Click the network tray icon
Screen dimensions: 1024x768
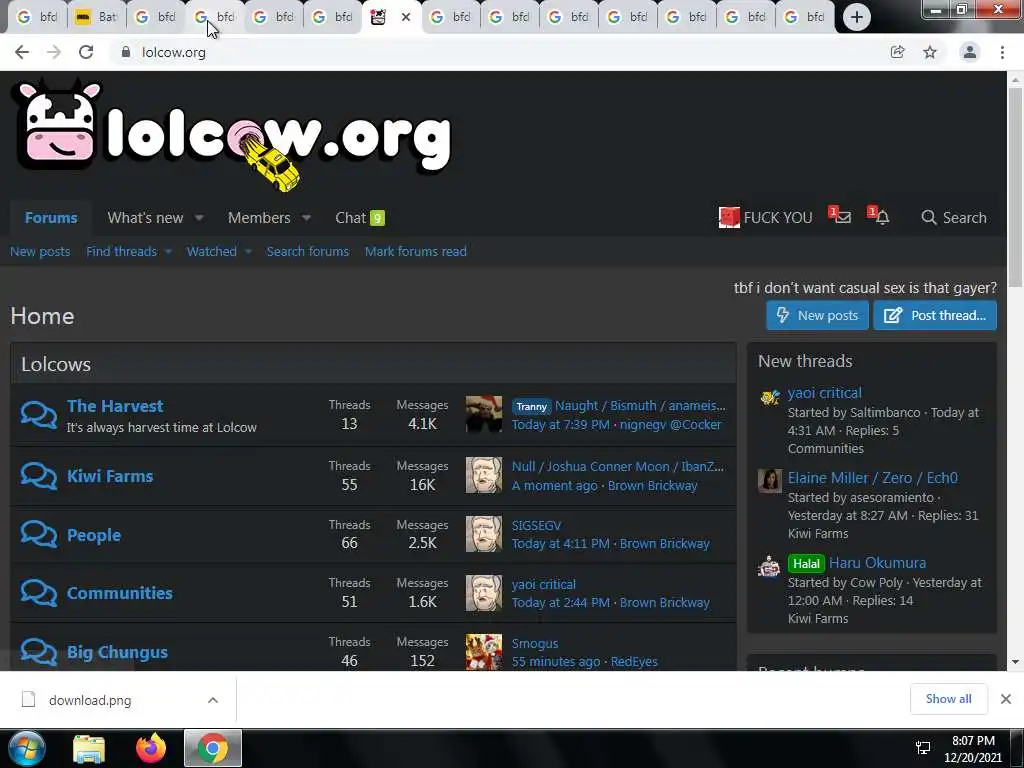923,748
